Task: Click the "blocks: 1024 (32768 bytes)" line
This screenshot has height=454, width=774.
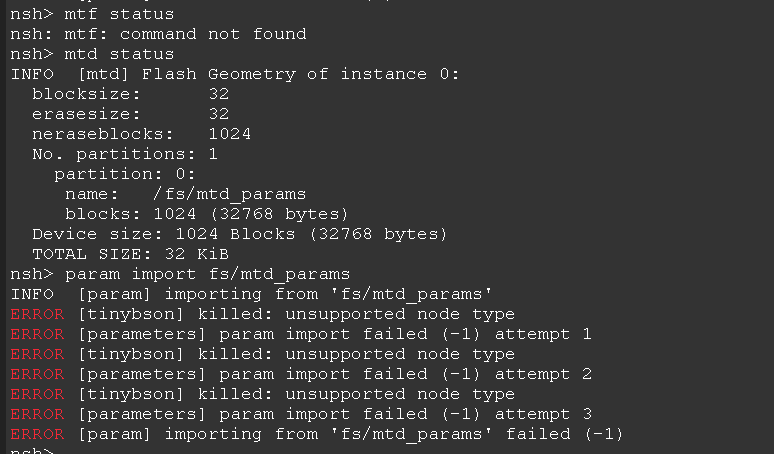Action: pos(206,214)
